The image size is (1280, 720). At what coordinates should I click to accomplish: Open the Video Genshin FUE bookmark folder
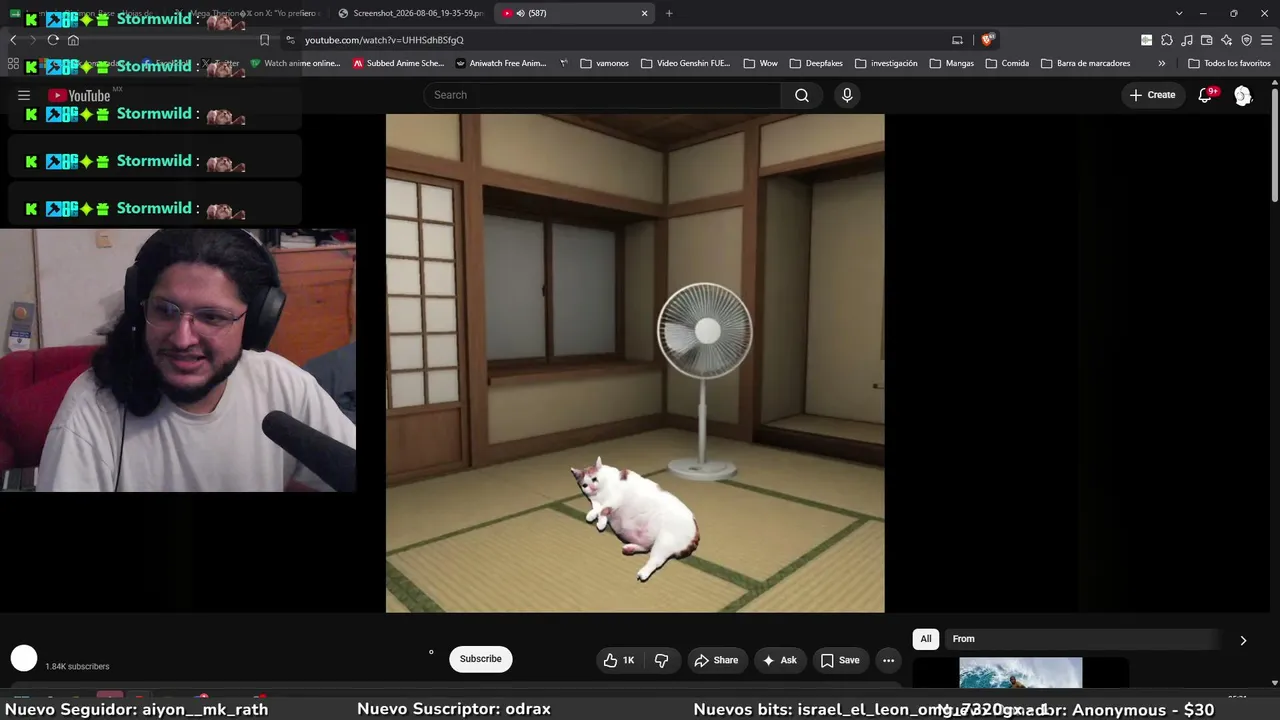pyautogui.click(x=686, y=63)
